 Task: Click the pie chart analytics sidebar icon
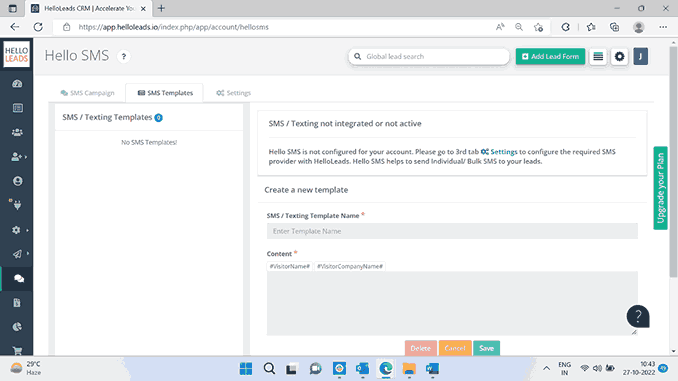(17, 327)
